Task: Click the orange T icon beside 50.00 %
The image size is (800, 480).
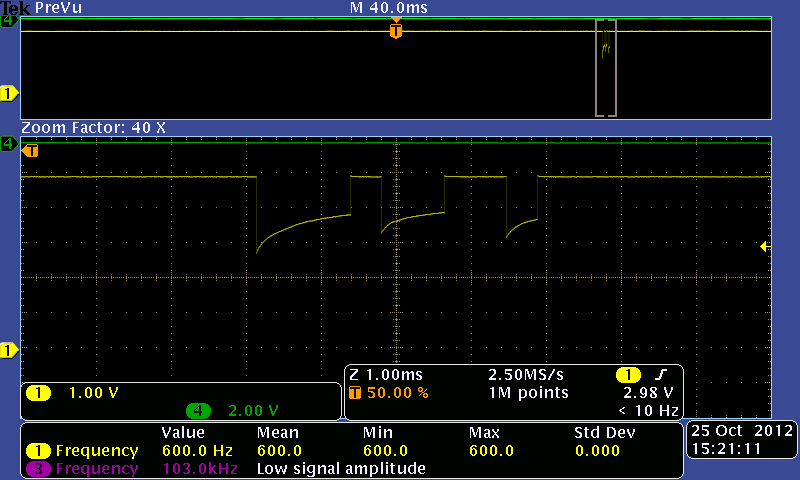Action: 355,393
